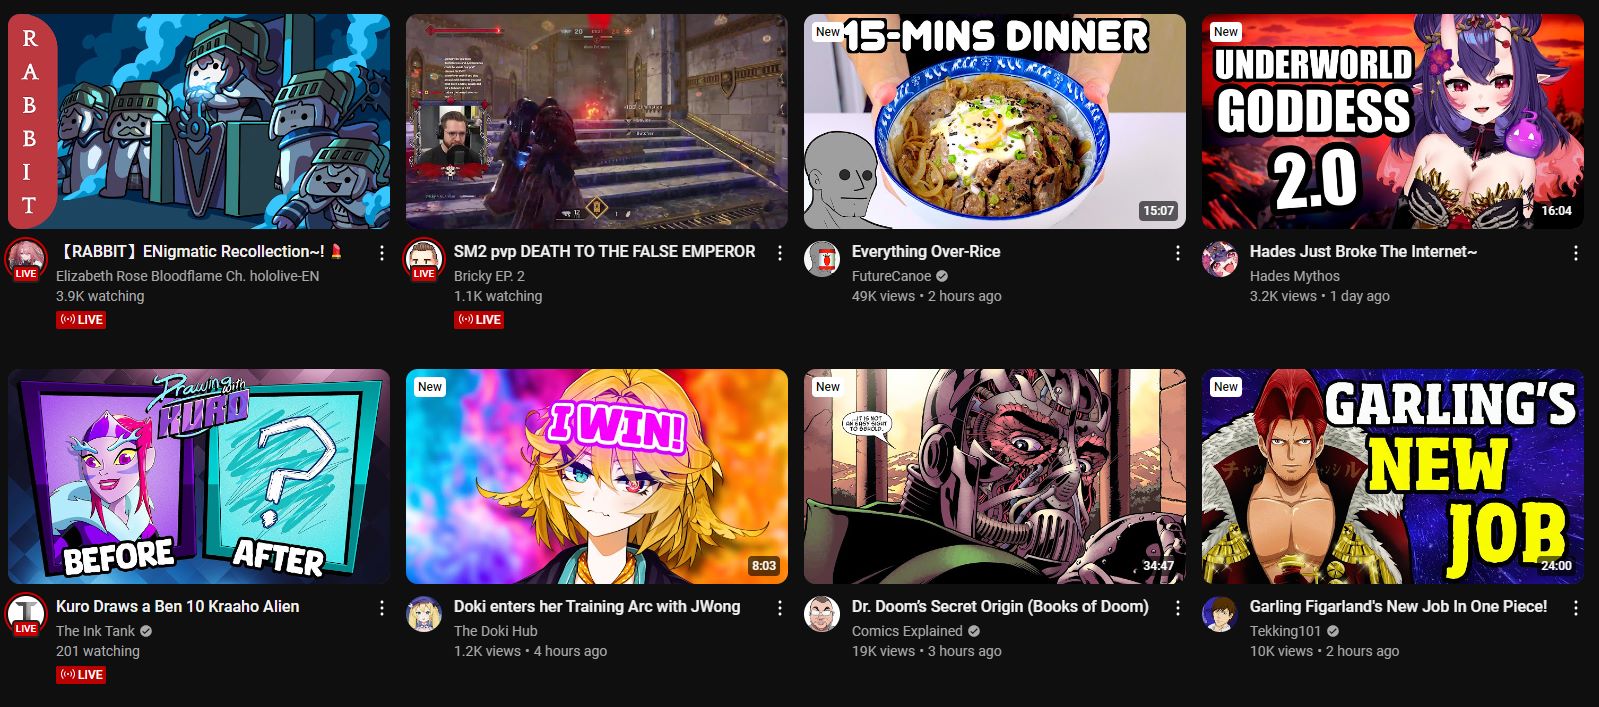
Task: Click the LIVE badge under The Ink Tank stream
Action: pyautogui.click(x=81, y=675)
